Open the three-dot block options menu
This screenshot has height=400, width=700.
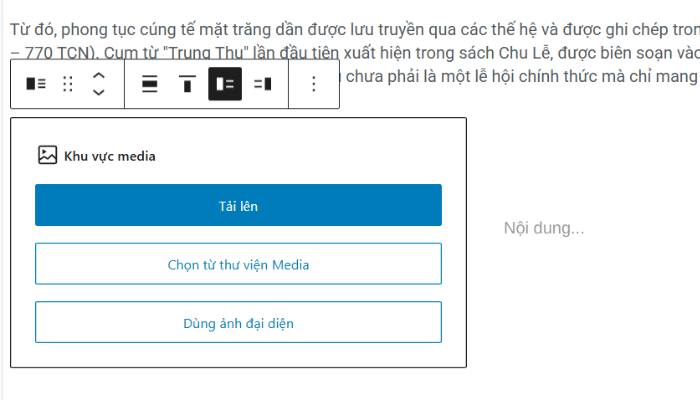pos(313,84)
